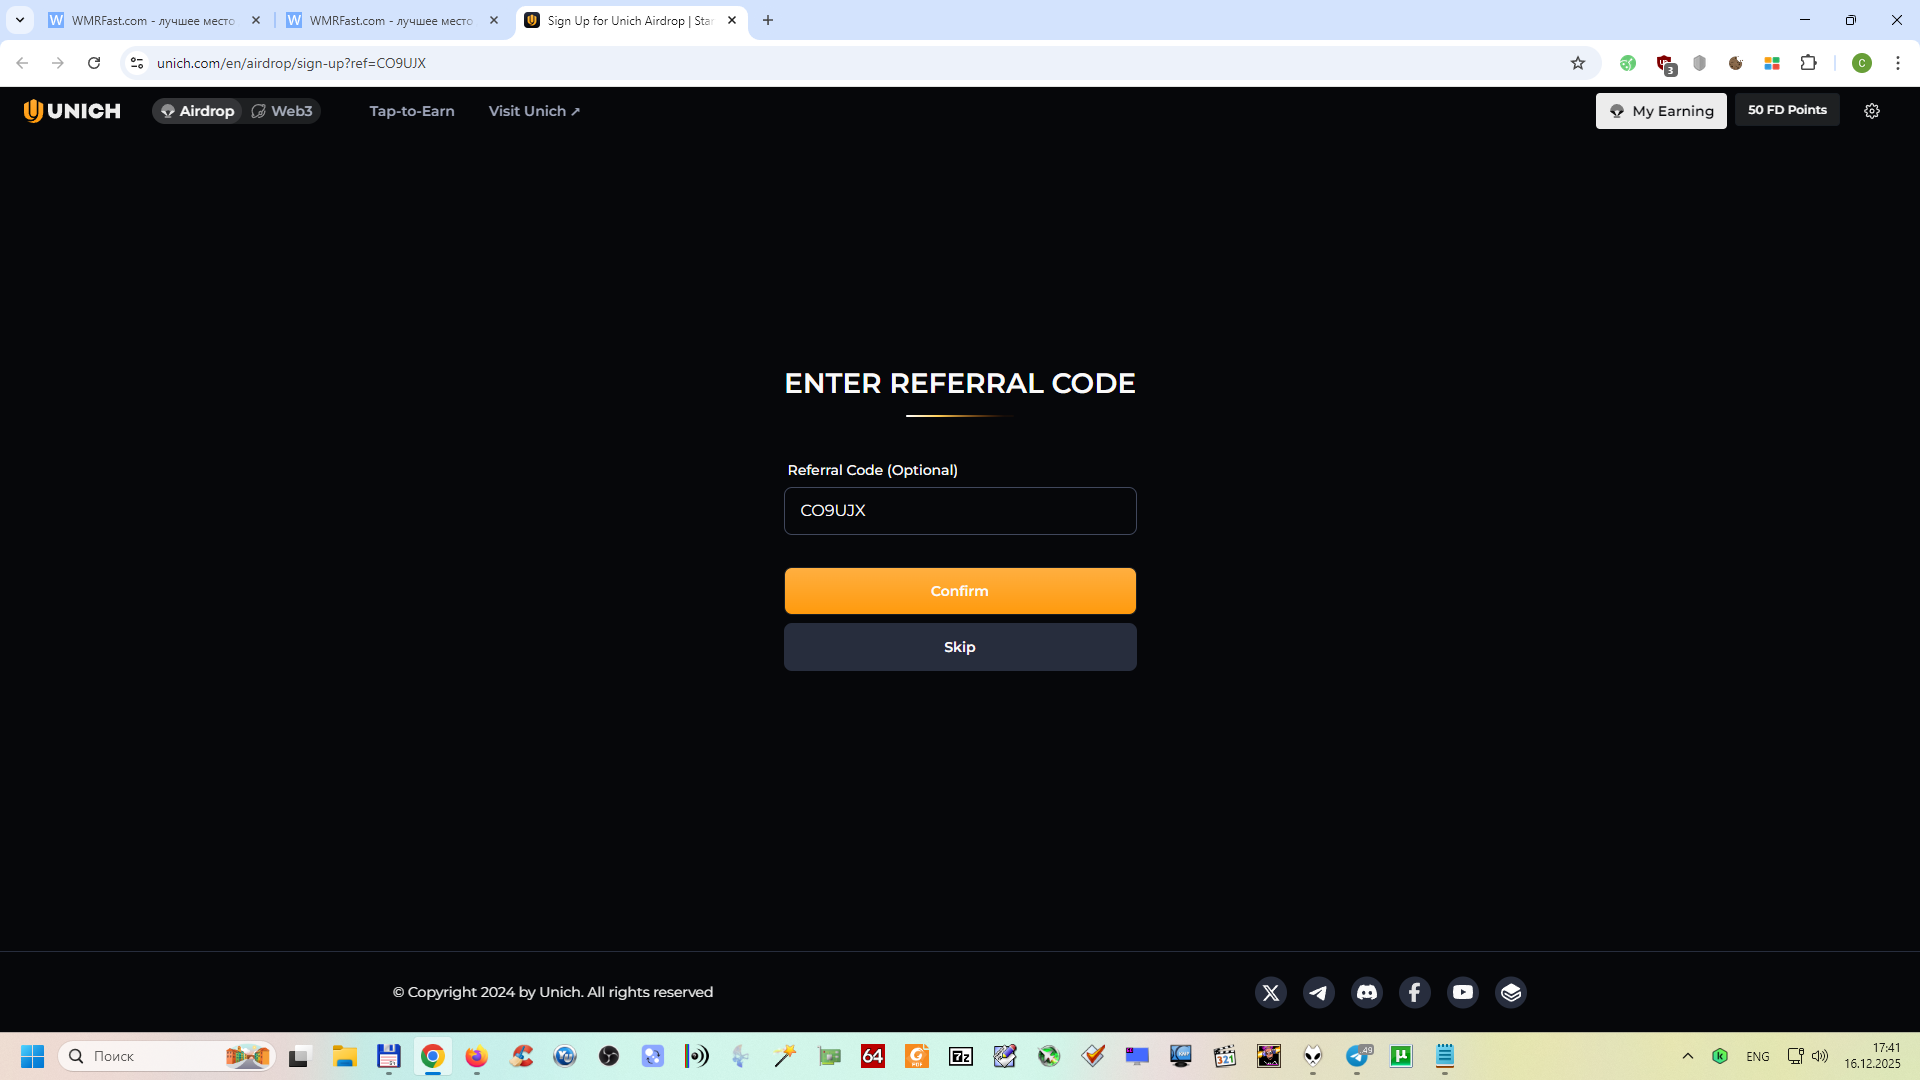Switch to the Web3 mode toggle
Viewport: 1920px width, 1080px height.
click(282, 111)
